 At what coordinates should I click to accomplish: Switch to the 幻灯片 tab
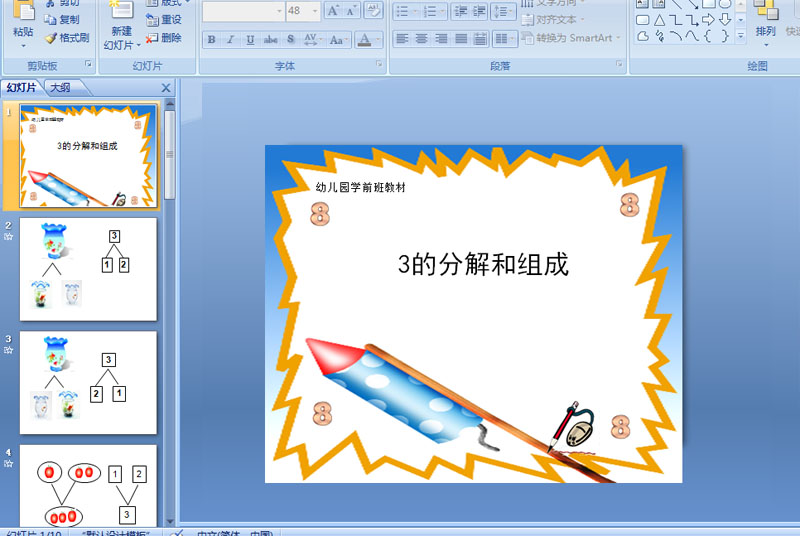tap(21, 88)
